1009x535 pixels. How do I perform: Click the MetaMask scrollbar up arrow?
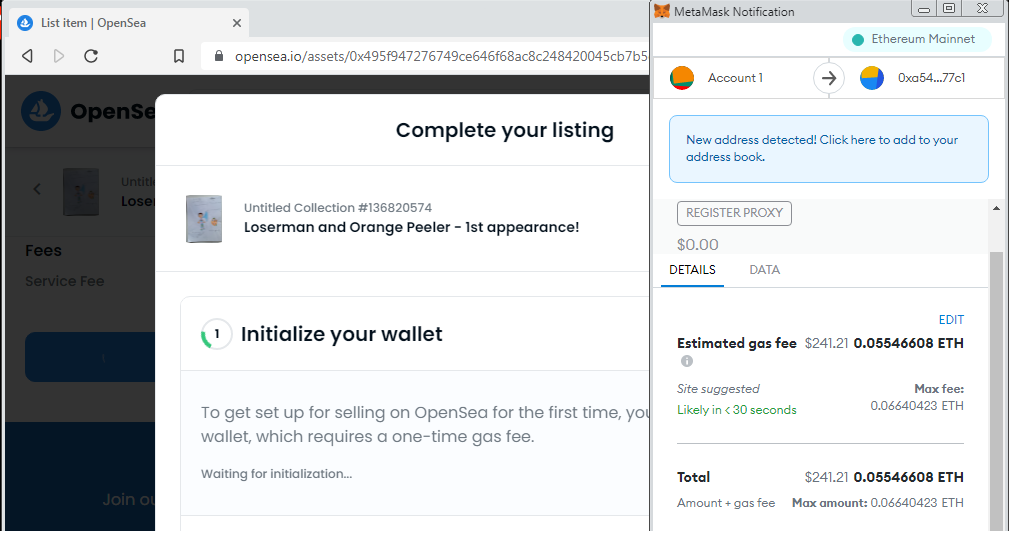[996, 208]
